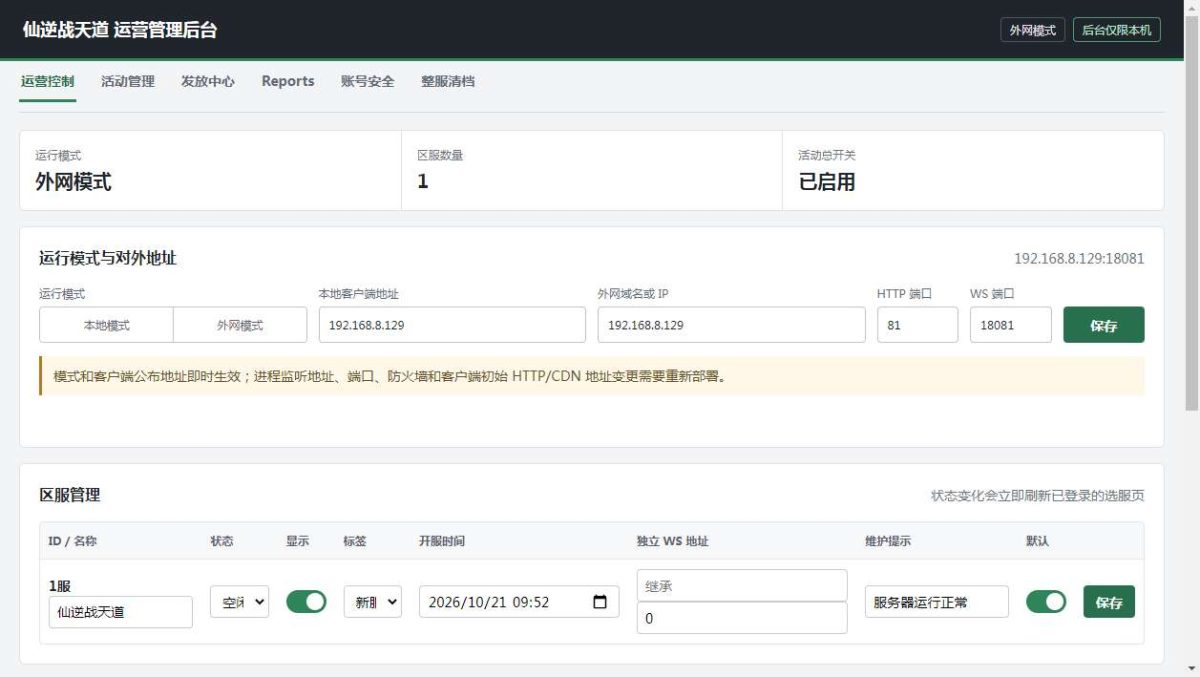This screenshot has width=1200, height=677.
Task: Click the 开服时间 column header
Action: pyautogui.click(x=442, y=541)
